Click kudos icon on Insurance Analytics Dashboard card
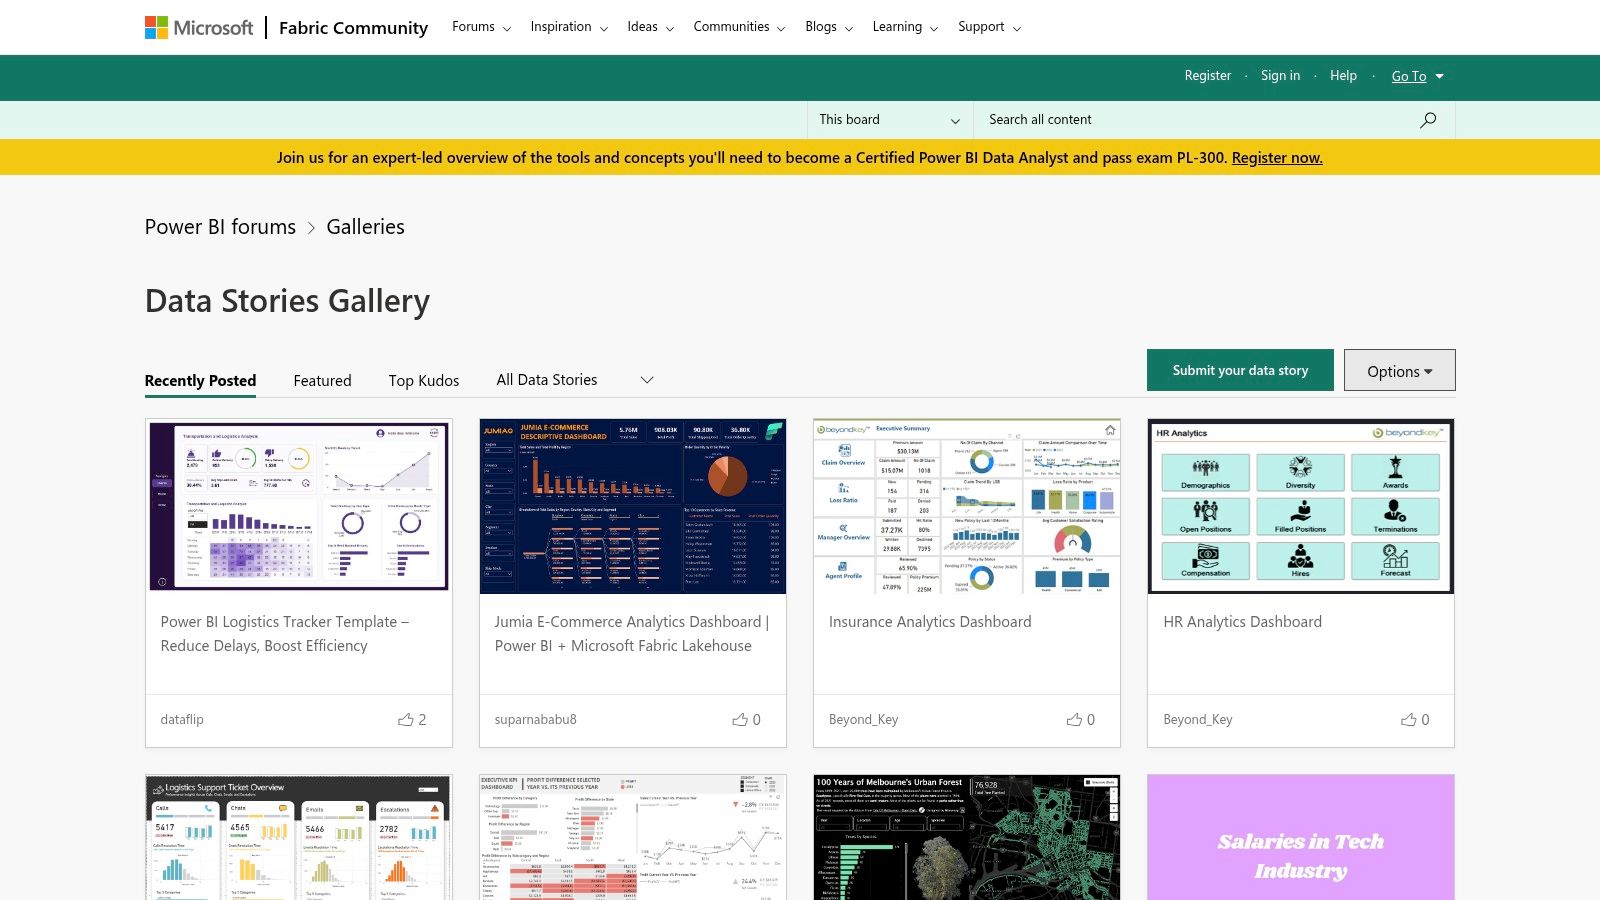This screenshot has height=900, width=1600. pyautogui.click(x=1074, y=719)
